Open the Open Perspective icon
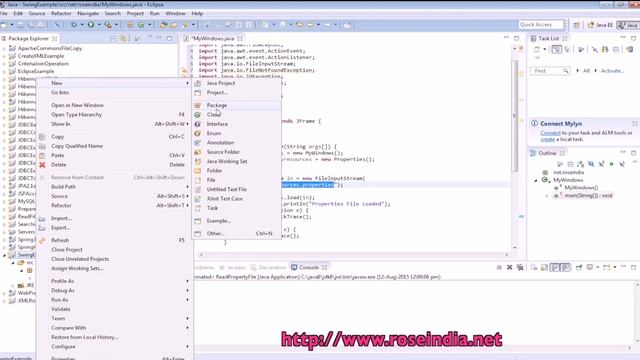640x360 pixels. (x=577, y=25)
